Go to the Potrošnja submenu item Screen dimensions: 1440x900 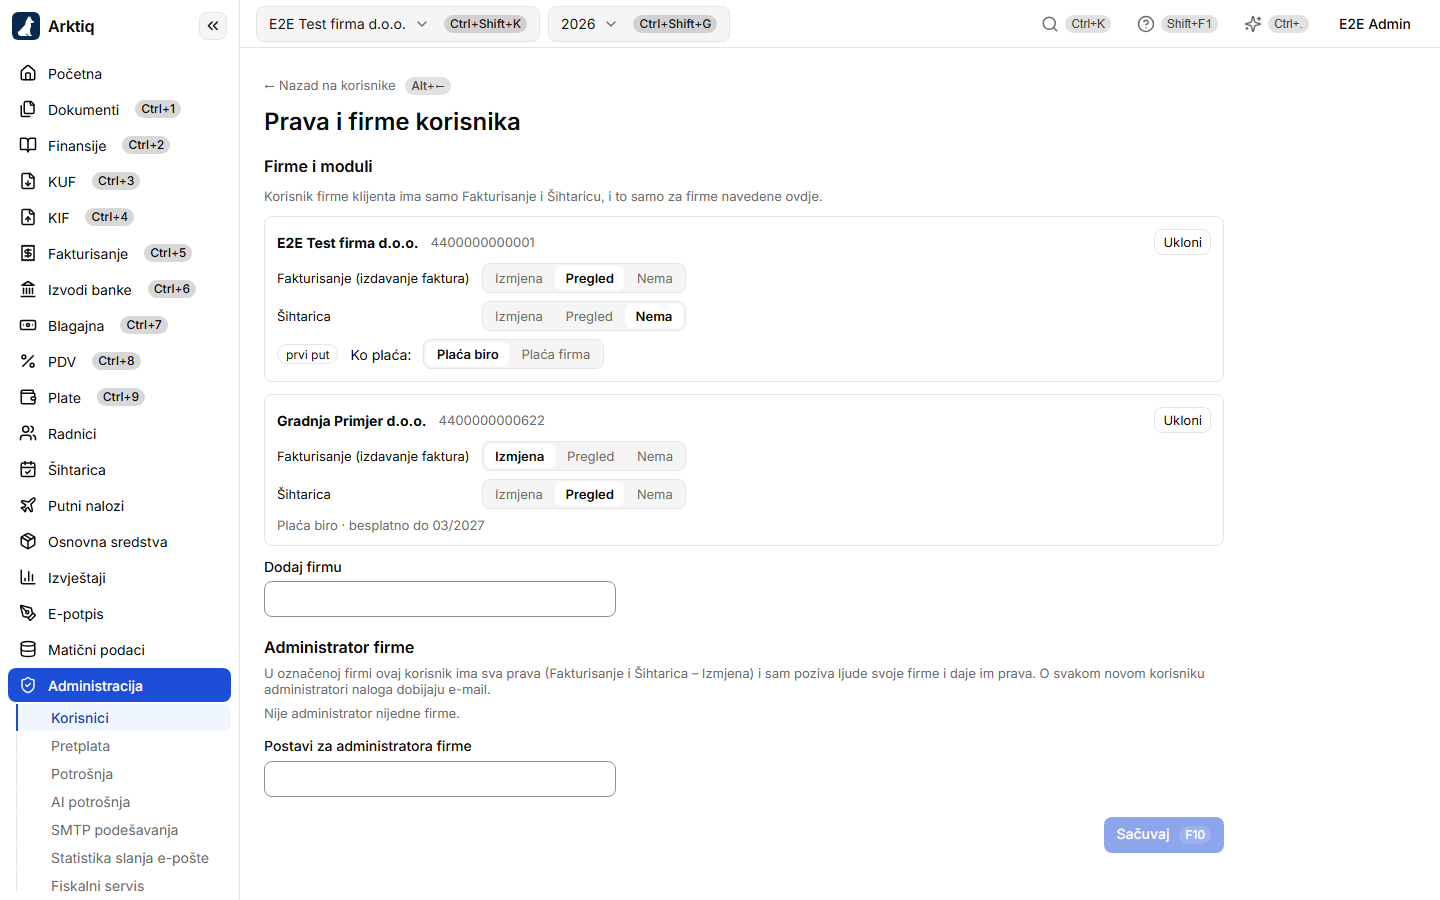coord(124,774)
